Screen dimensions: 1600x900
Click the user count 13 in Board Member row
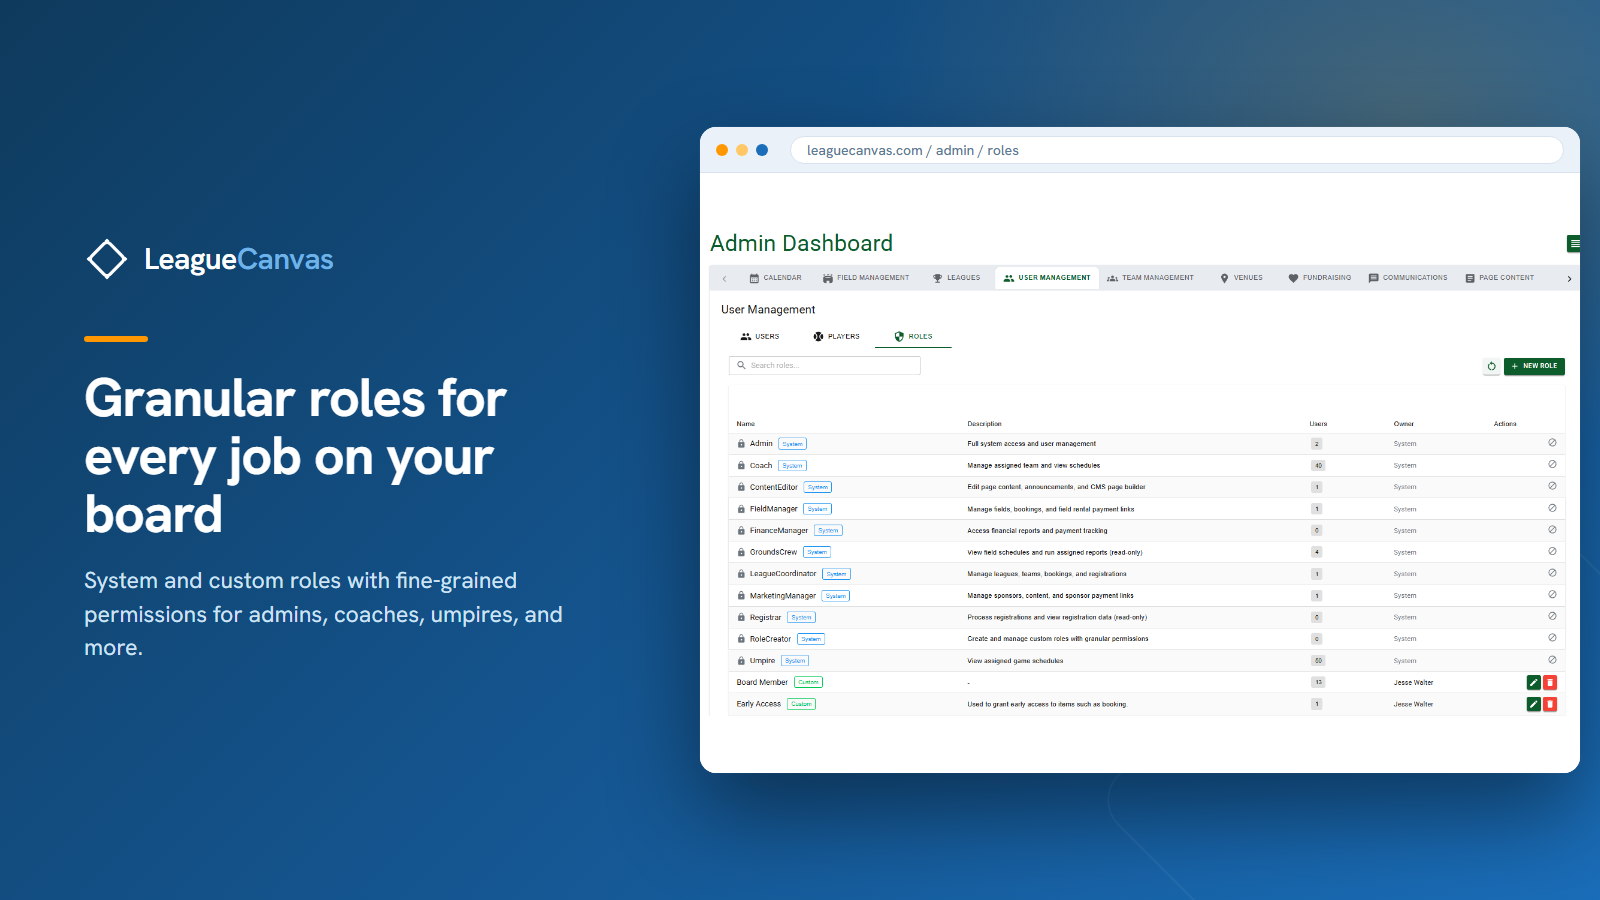[x=1318, y=682]
